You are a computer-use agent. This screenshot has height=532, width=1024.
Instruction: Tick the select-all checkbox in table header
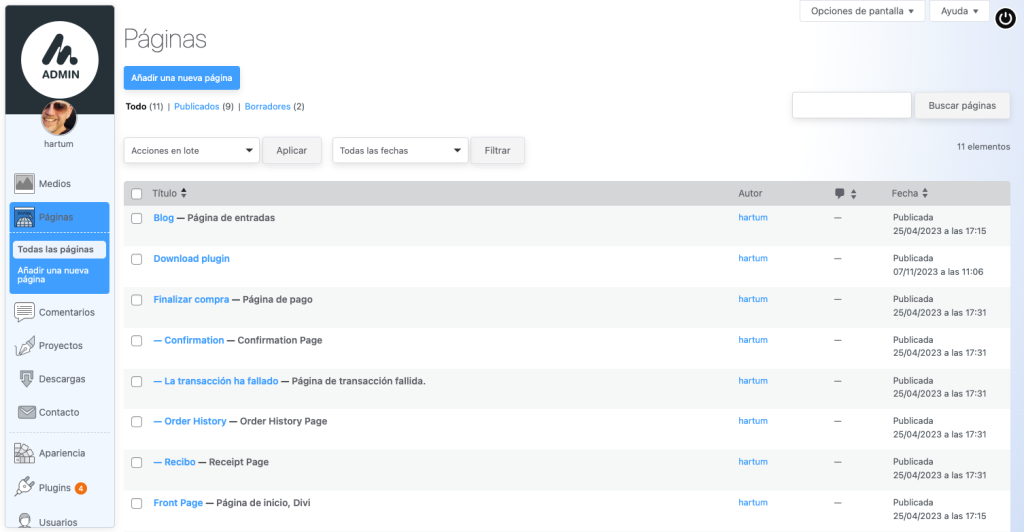pos(137,194)
